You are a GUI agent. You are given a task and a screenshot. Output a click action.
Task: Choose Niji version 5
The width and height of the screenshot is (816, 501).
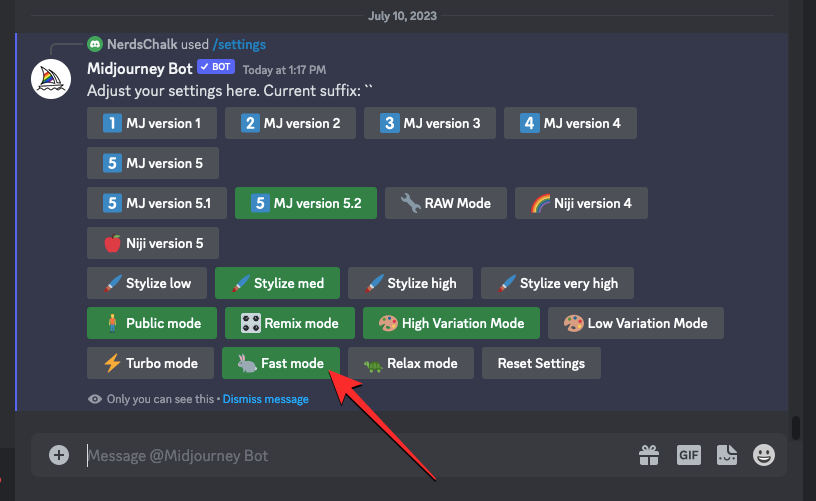coord(152,243)
